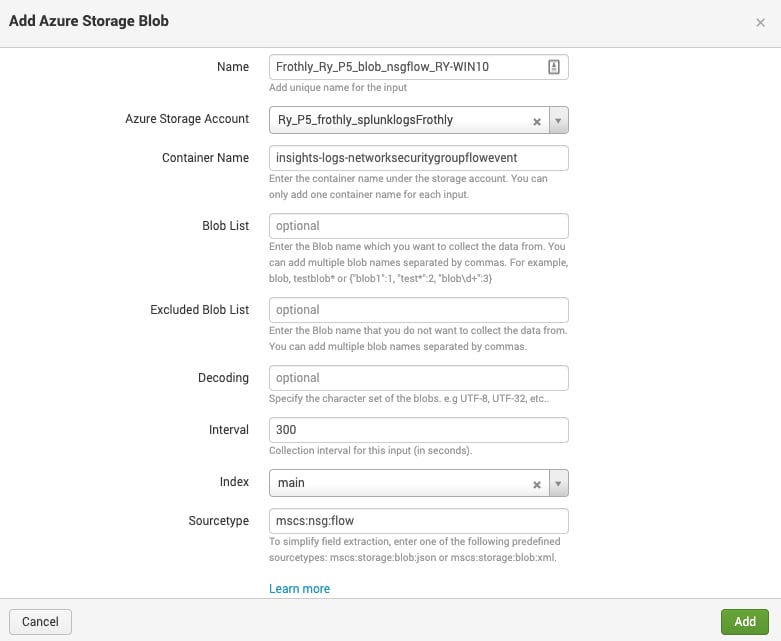
Task: Expand the Azure Storage Account dropdown arrow
Action: pos(558,121)
